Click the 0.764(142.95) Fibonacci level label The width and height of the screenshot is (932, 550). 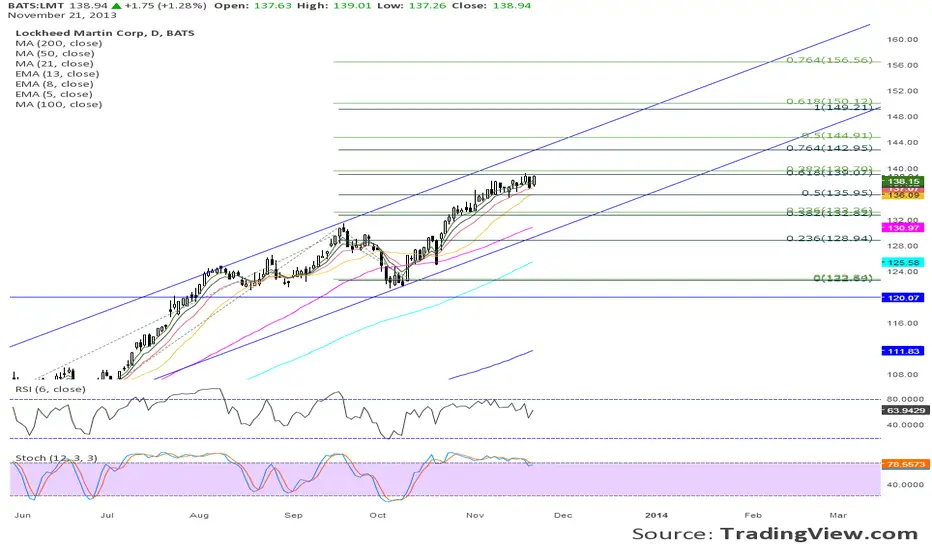tap(829, 148)
